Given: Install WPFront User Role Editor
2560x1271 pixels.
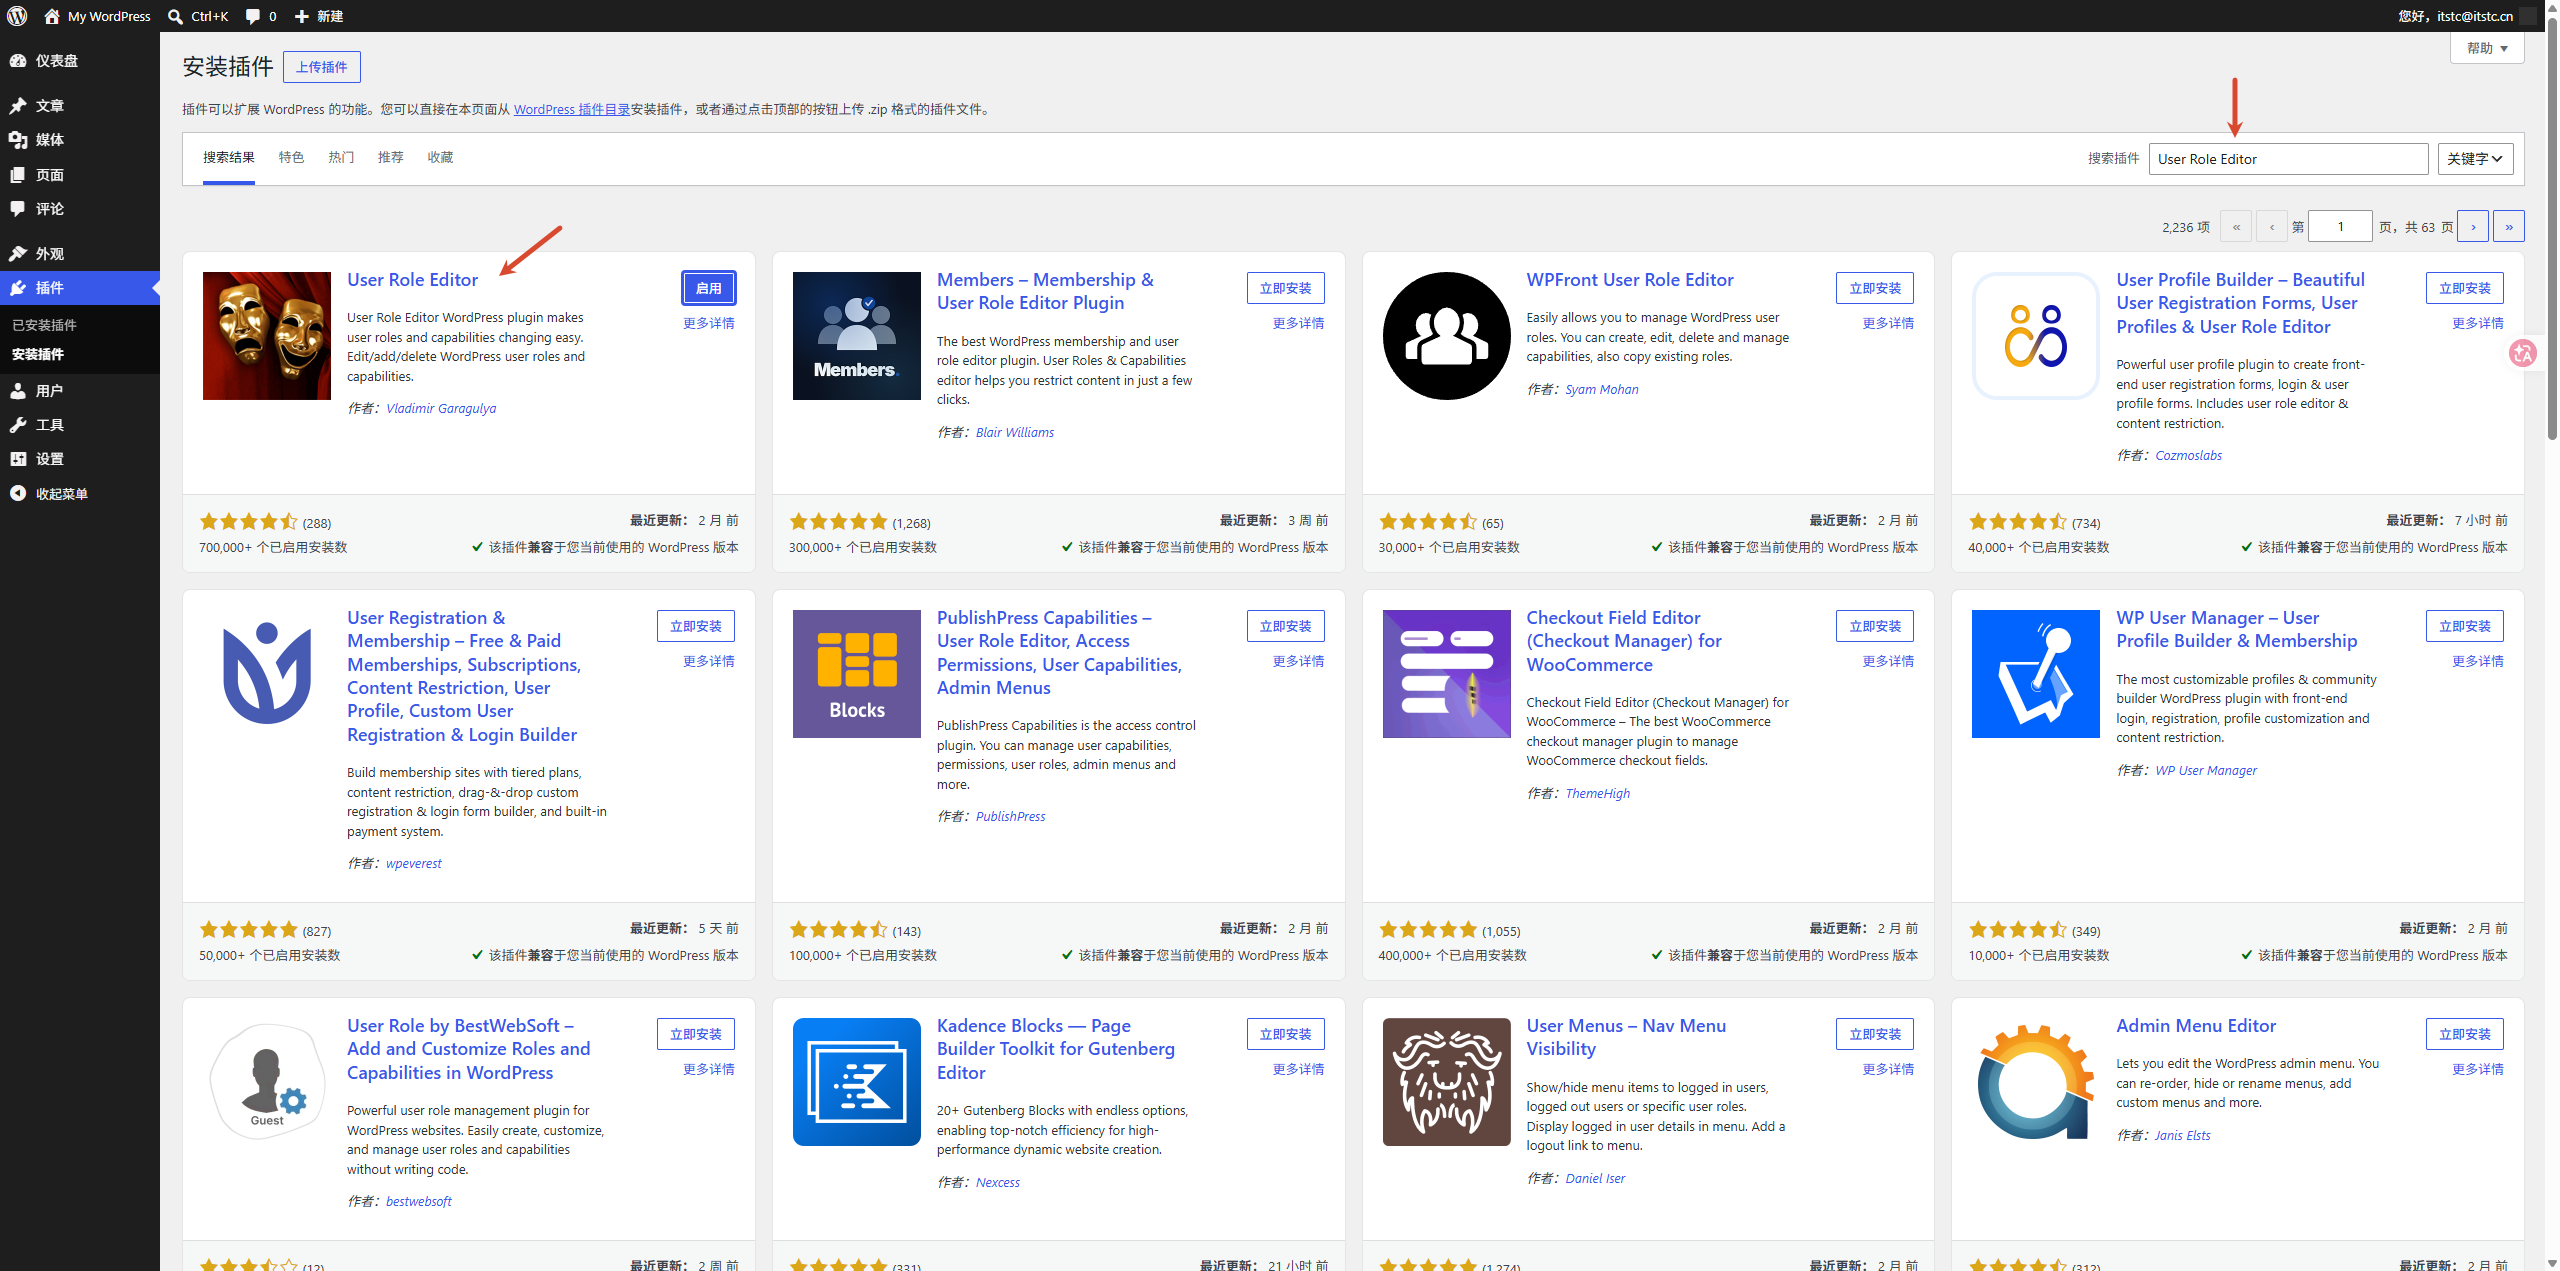Looking at the screenshot, I should [x=1875, y=288].
